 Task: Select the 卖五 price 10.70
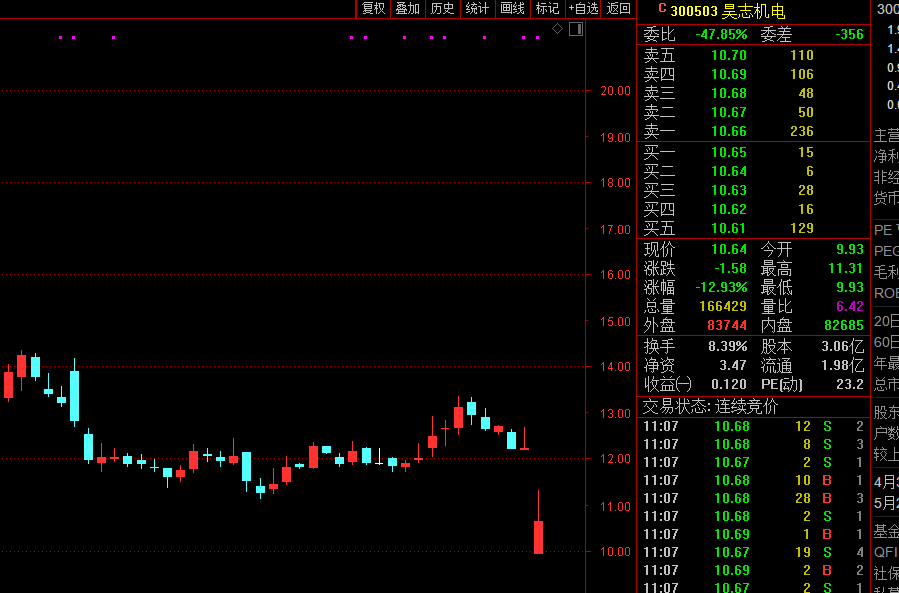(729, 55)
